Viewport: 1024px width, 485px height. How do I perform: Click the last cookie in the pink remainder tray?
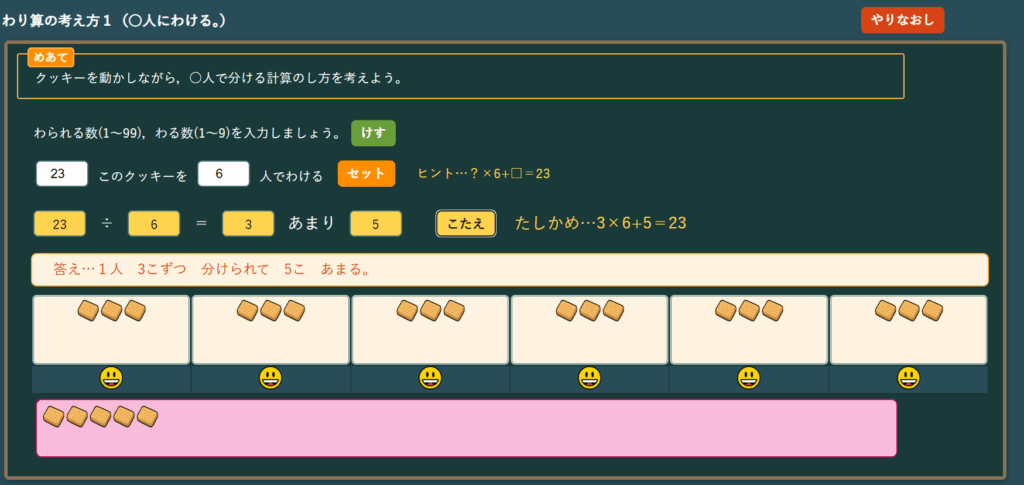148,415
